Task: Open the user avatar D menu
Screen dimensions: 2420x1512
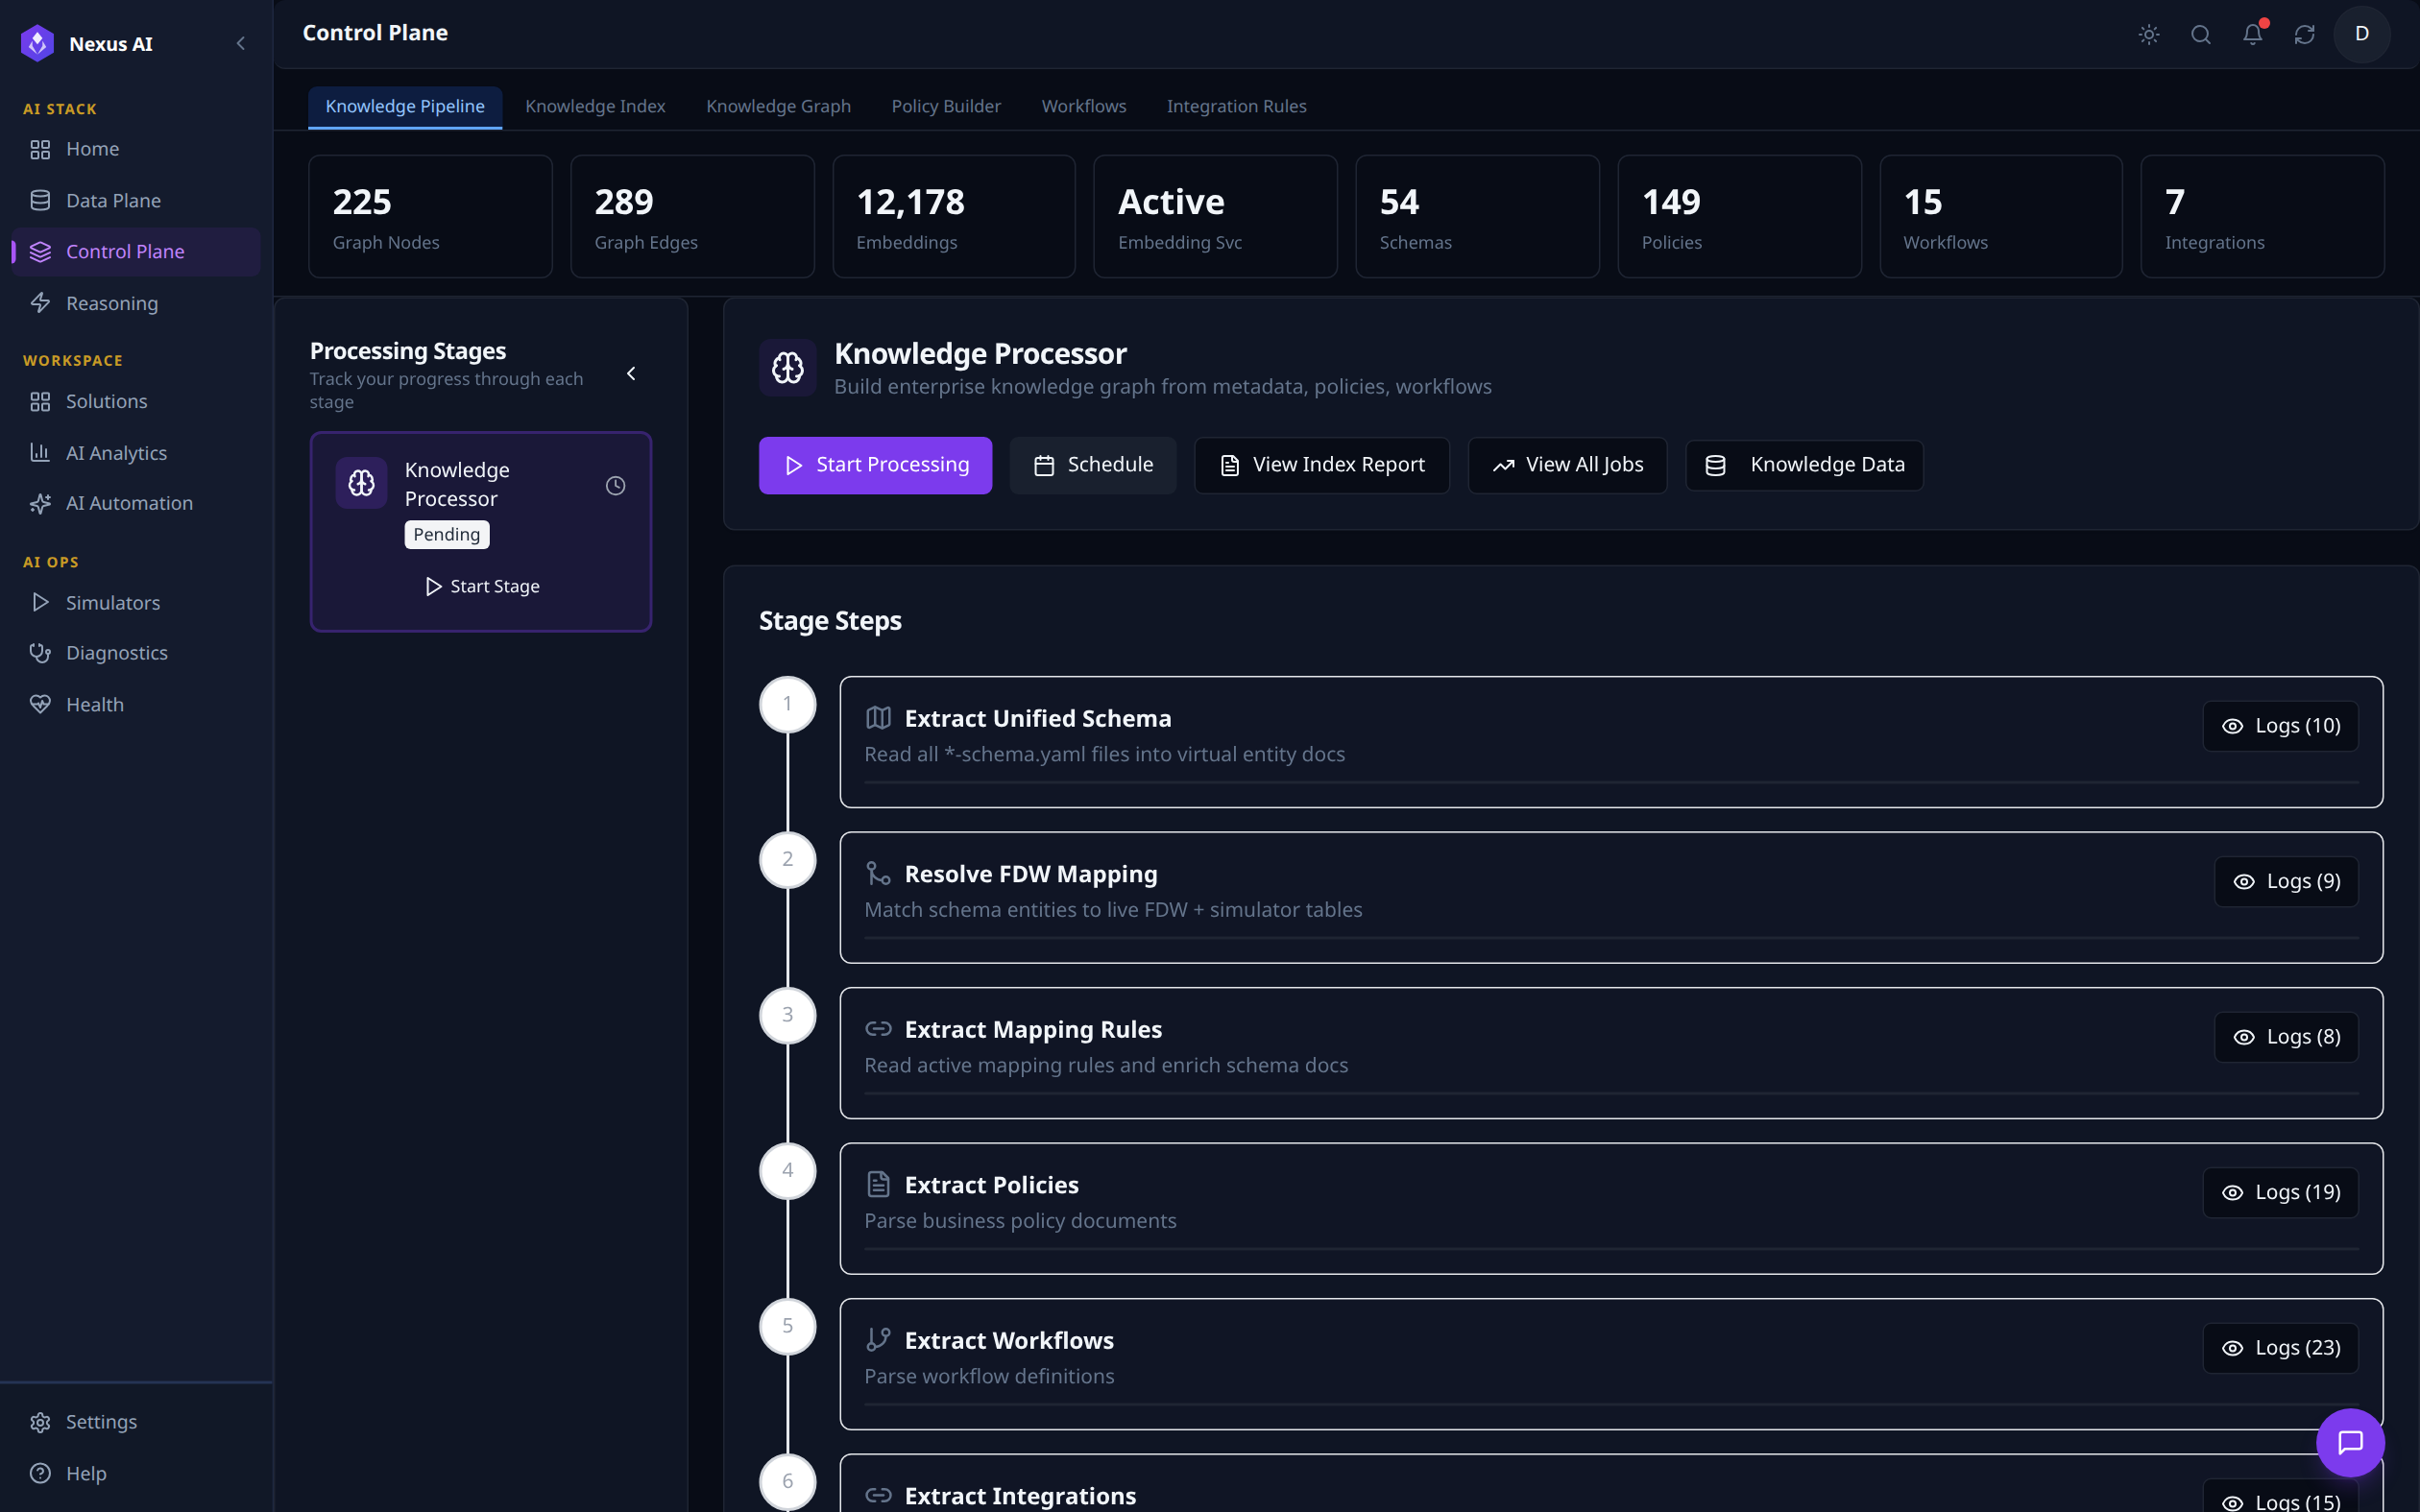Action: pyautogui.click(x=2362, y=34)
